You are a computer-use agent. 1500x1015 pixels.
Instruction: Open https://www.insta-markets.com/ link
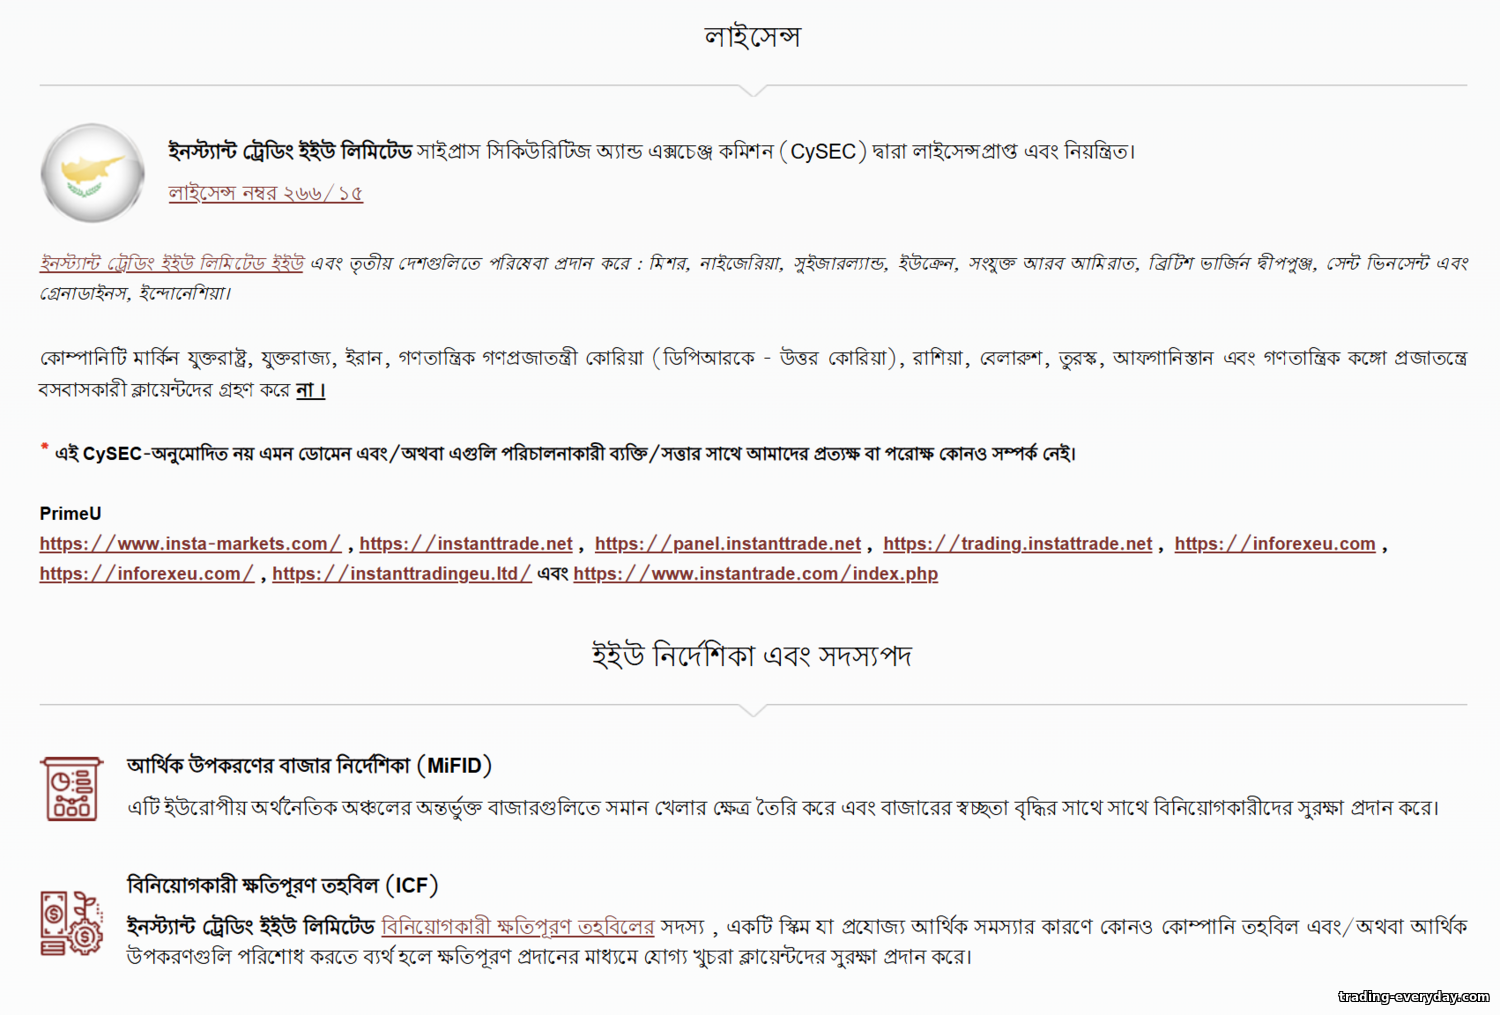(x=190, y=544)
